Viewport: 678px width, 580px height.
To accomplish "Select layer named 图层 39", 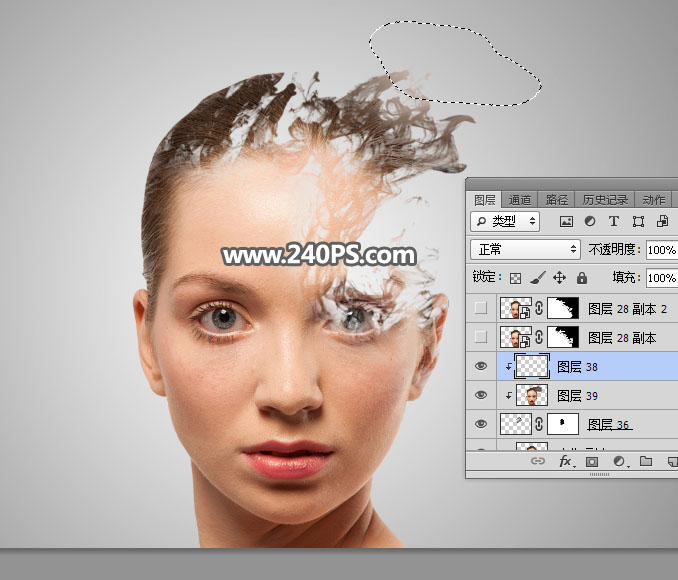I will pyautogui.click(x=577, y=396).
